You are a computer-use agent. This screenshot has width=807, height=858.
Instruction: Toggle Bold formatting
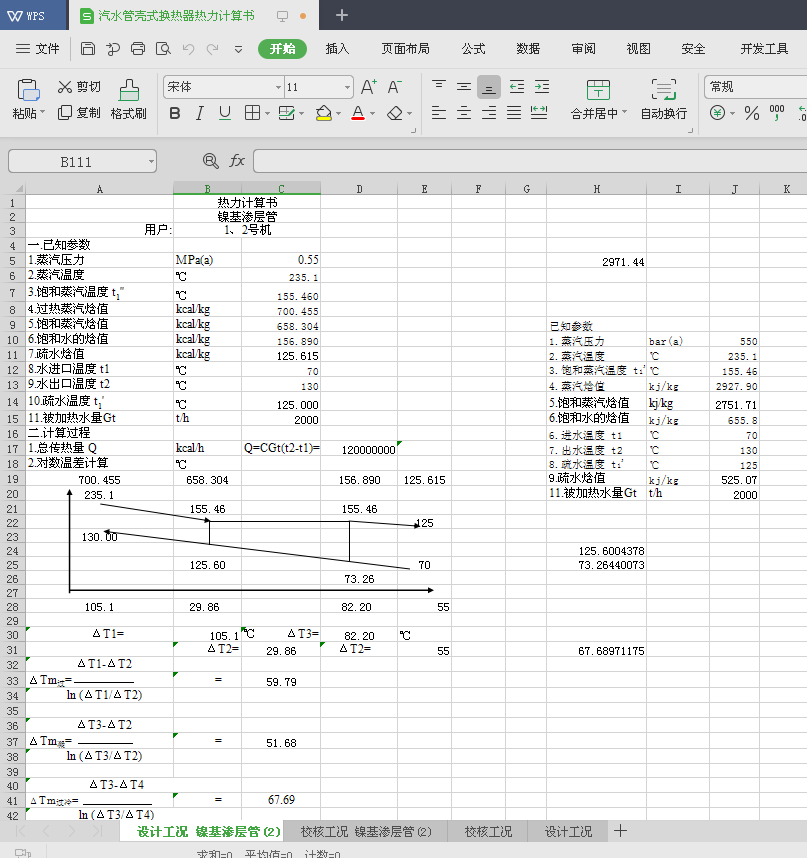(175, 113)
